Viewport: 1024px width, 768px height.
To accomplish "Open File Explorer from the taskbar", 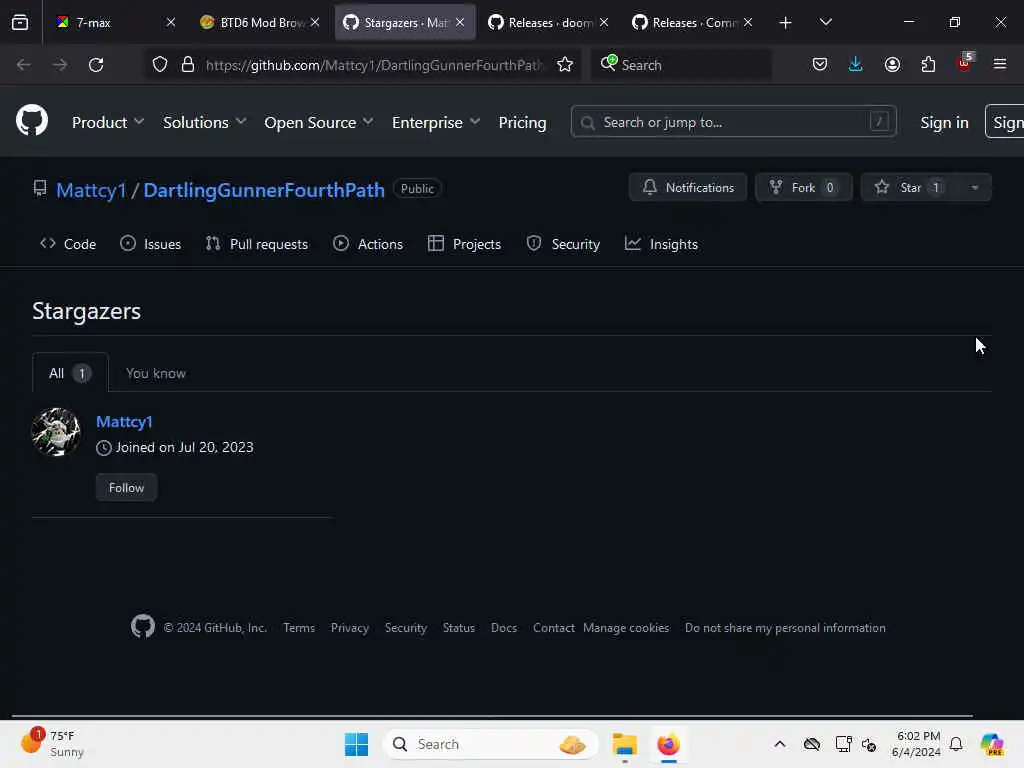I will click(x=624, y=744).
